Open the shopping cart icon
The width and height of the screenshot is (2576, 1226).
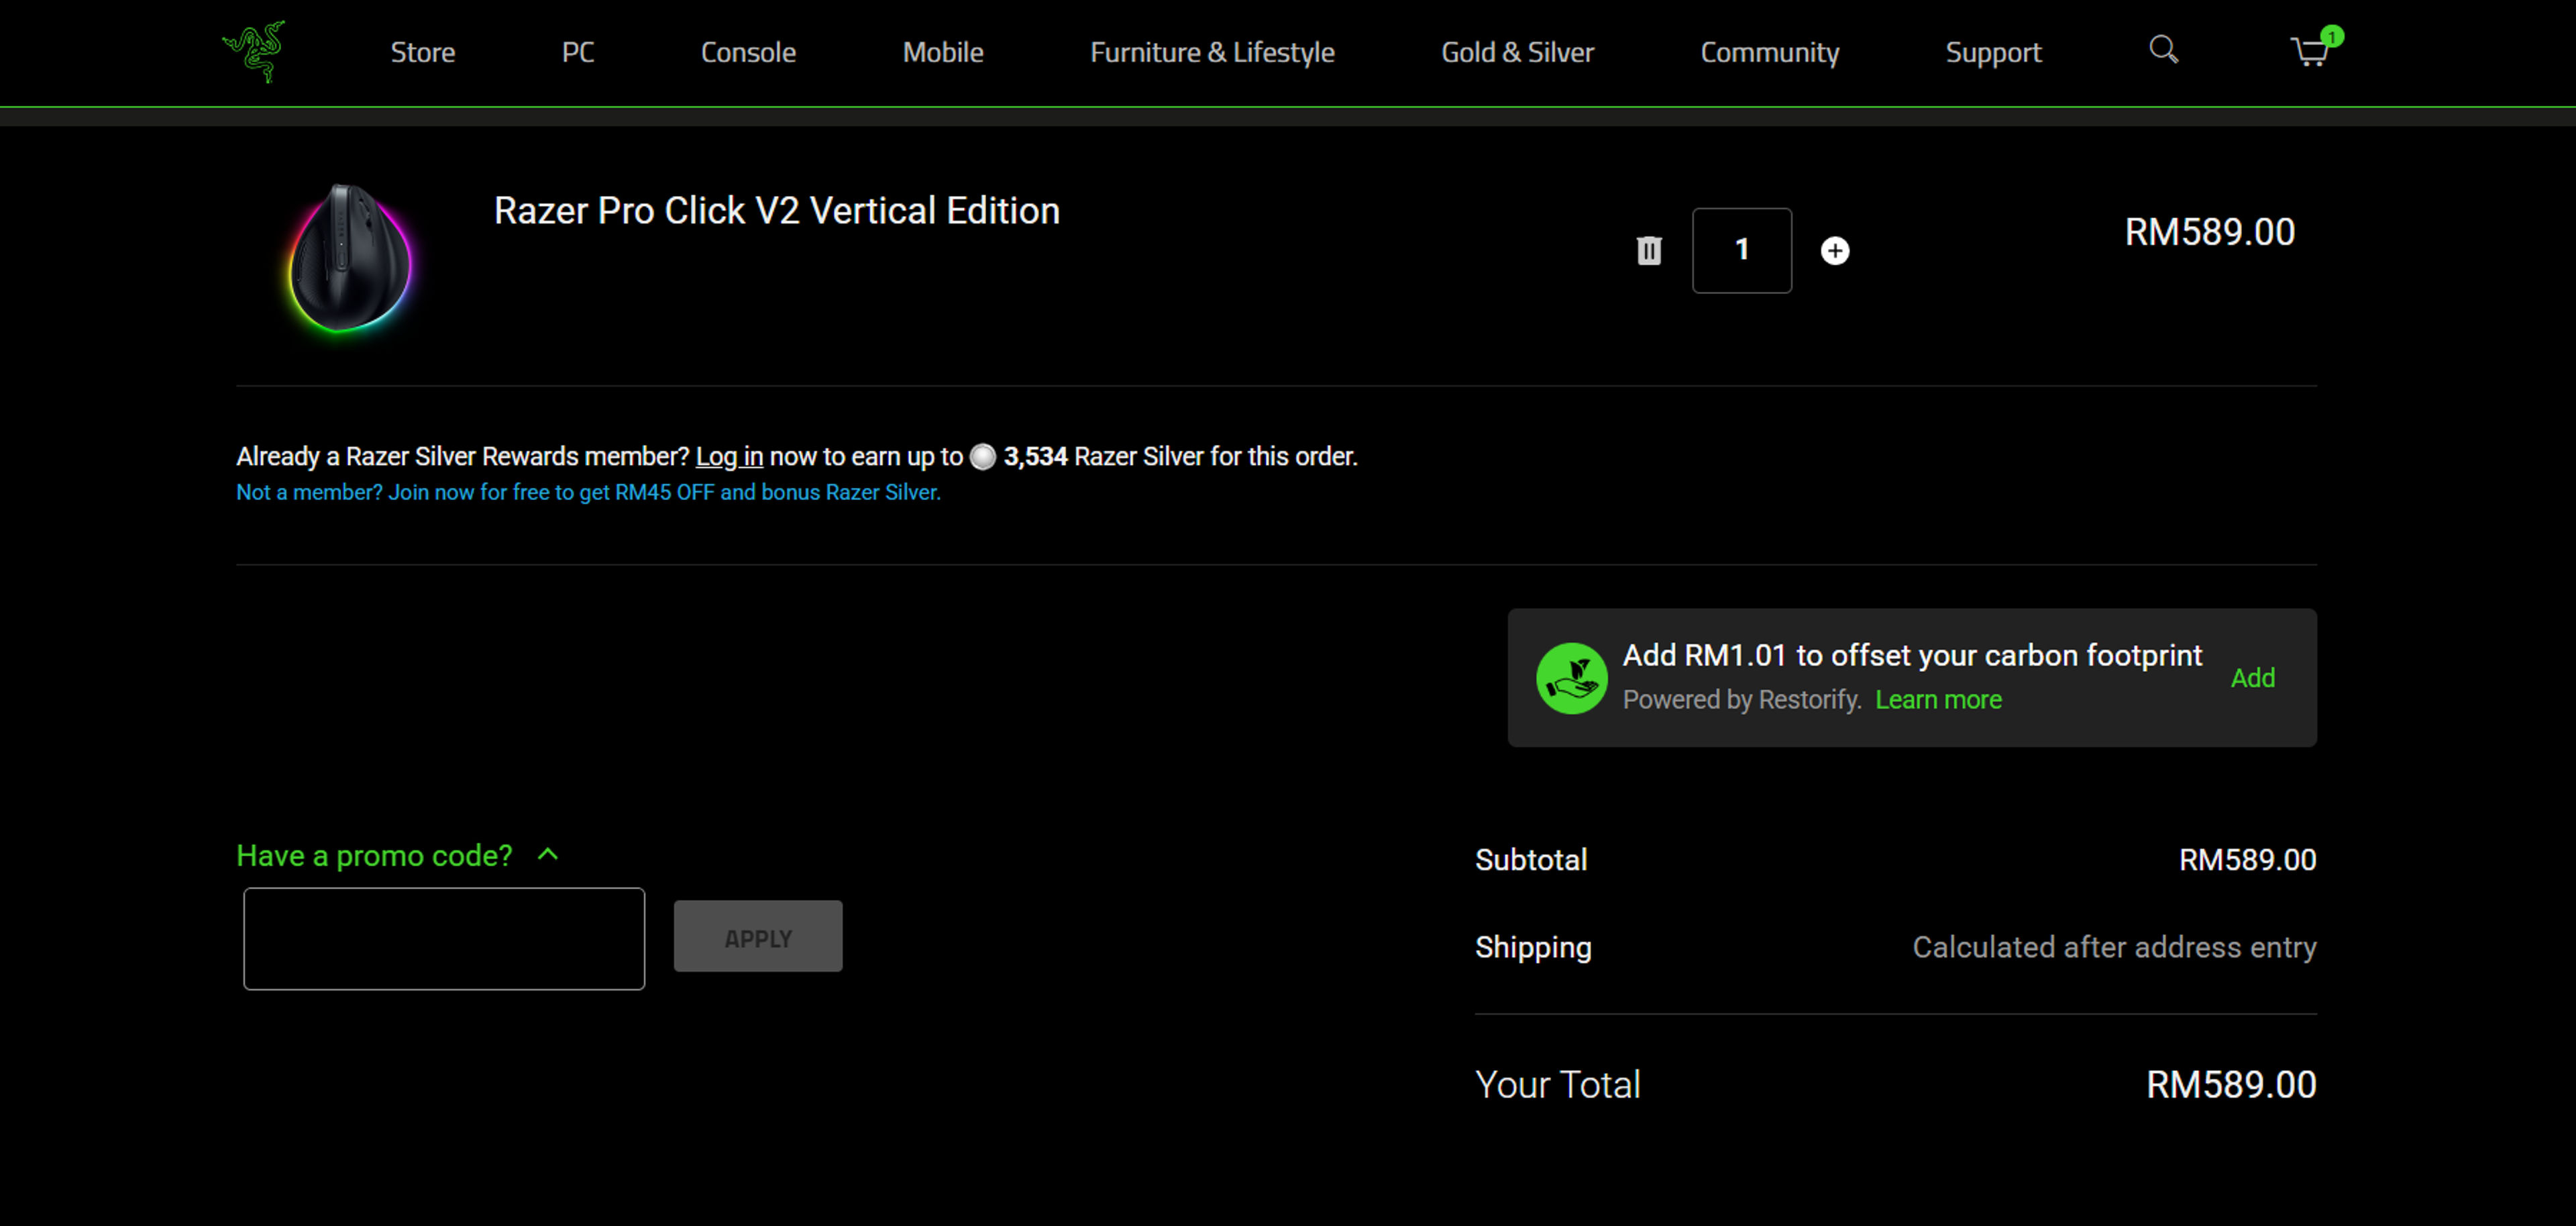click(2309, 52)
